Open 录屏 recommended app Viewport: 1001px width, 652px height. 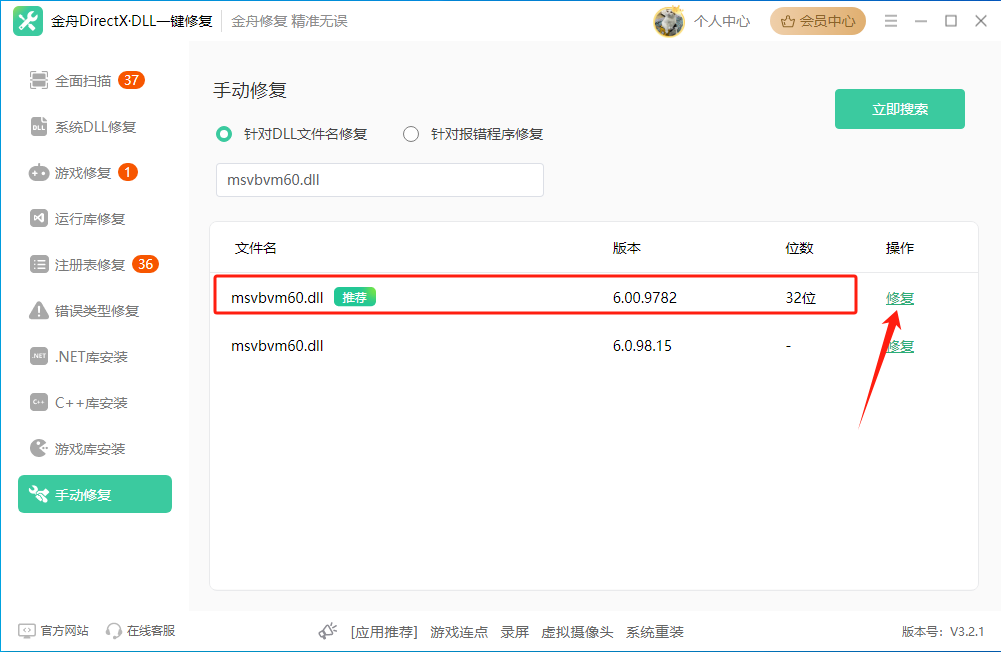pyautogui.click(x=515, y=632)
